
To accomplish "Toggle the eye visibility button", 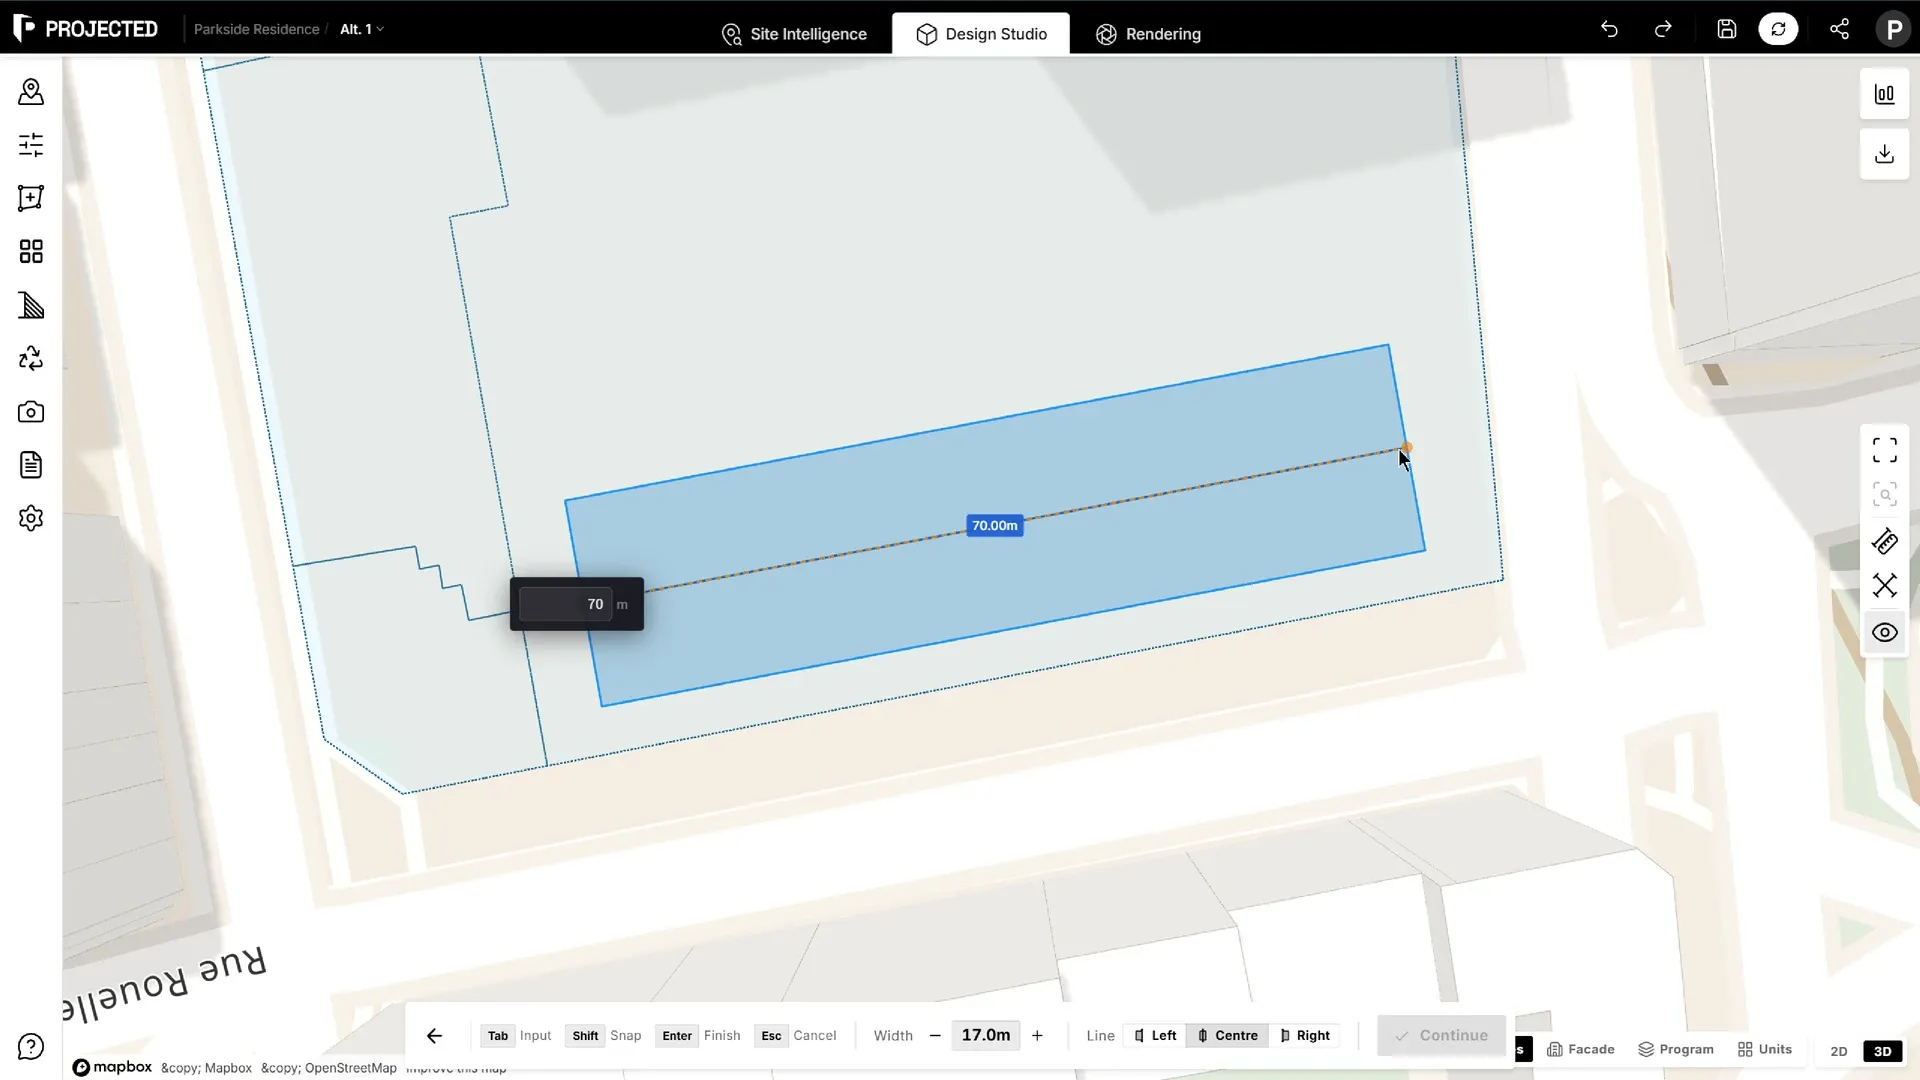I will point(1884,632).
